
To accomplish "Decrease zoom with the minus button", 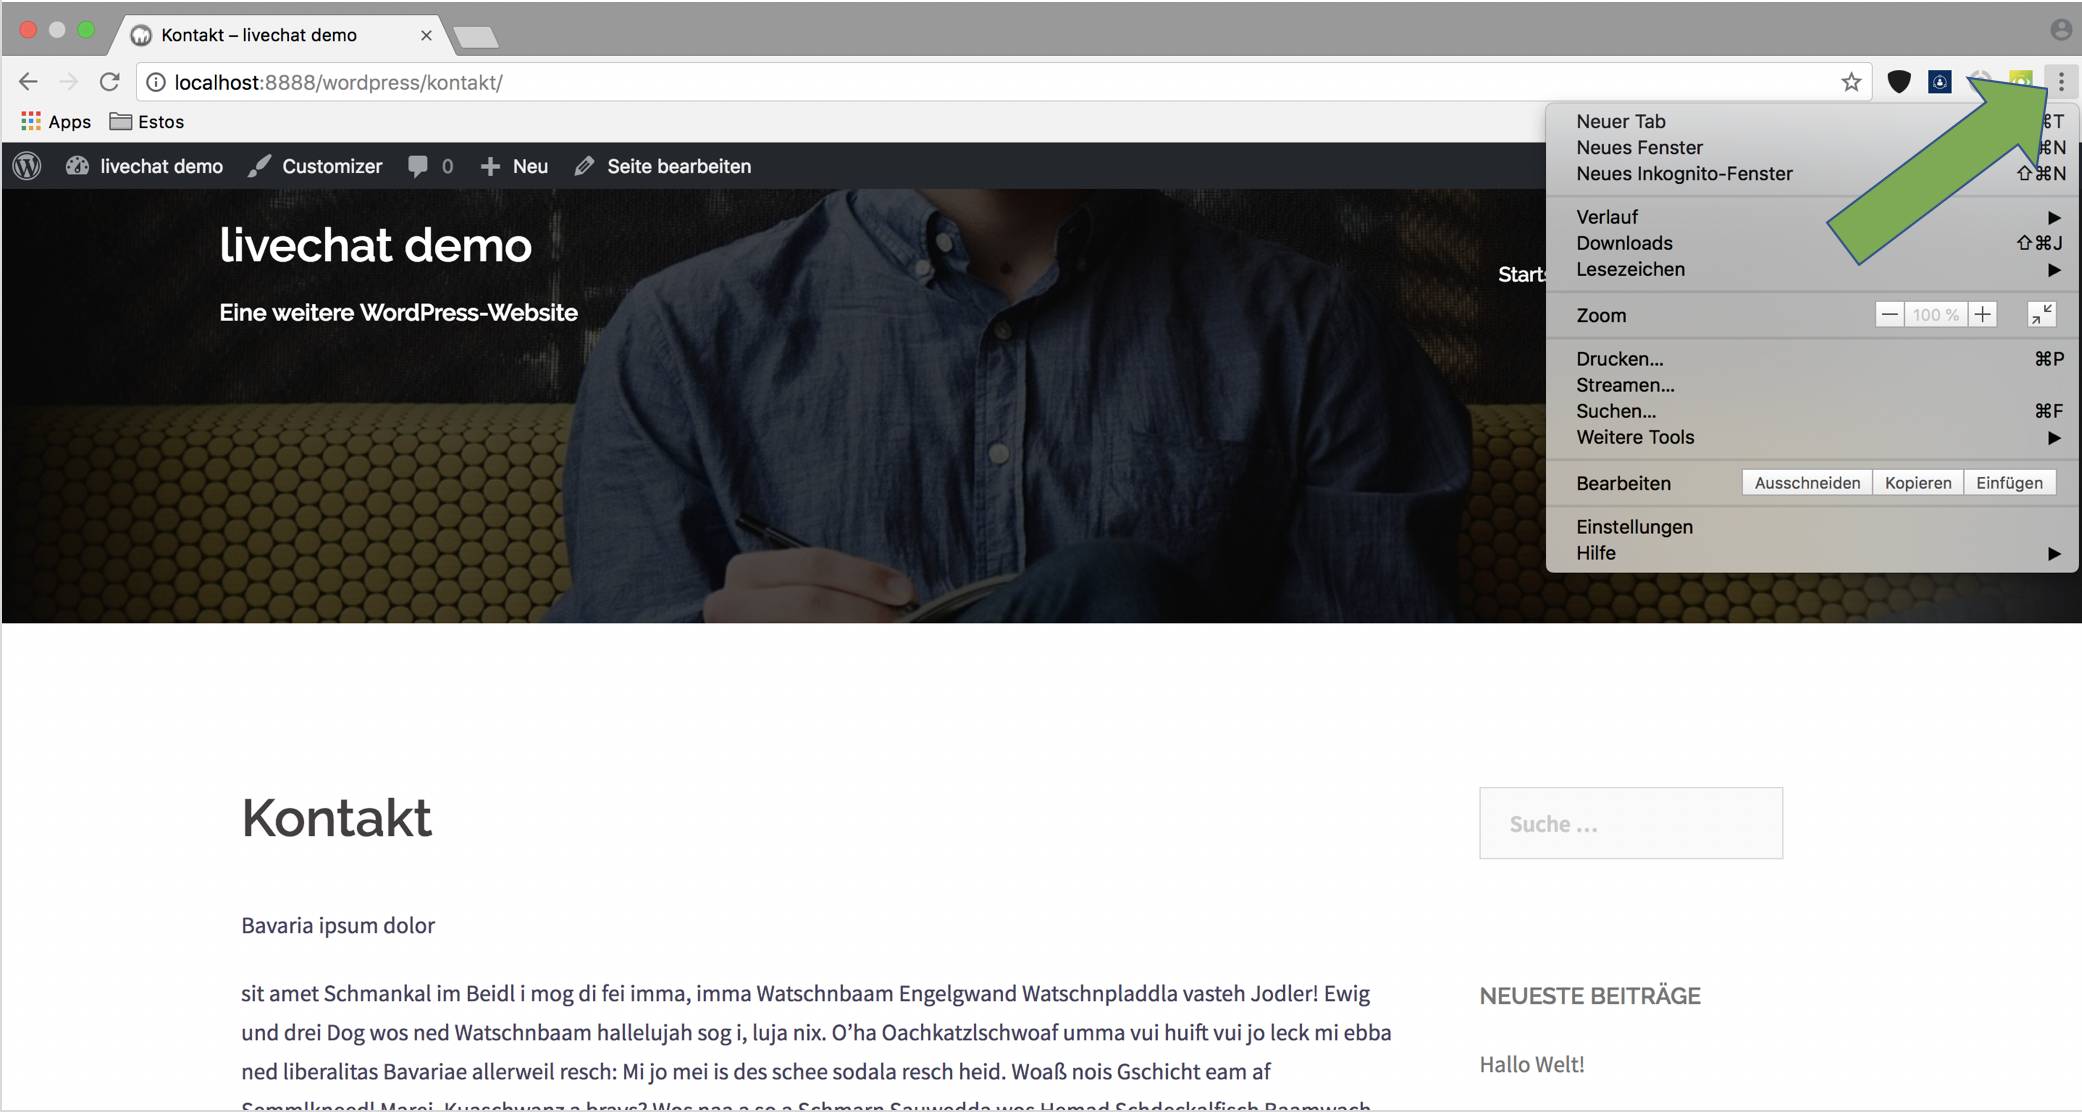I will pos(1889,315).
